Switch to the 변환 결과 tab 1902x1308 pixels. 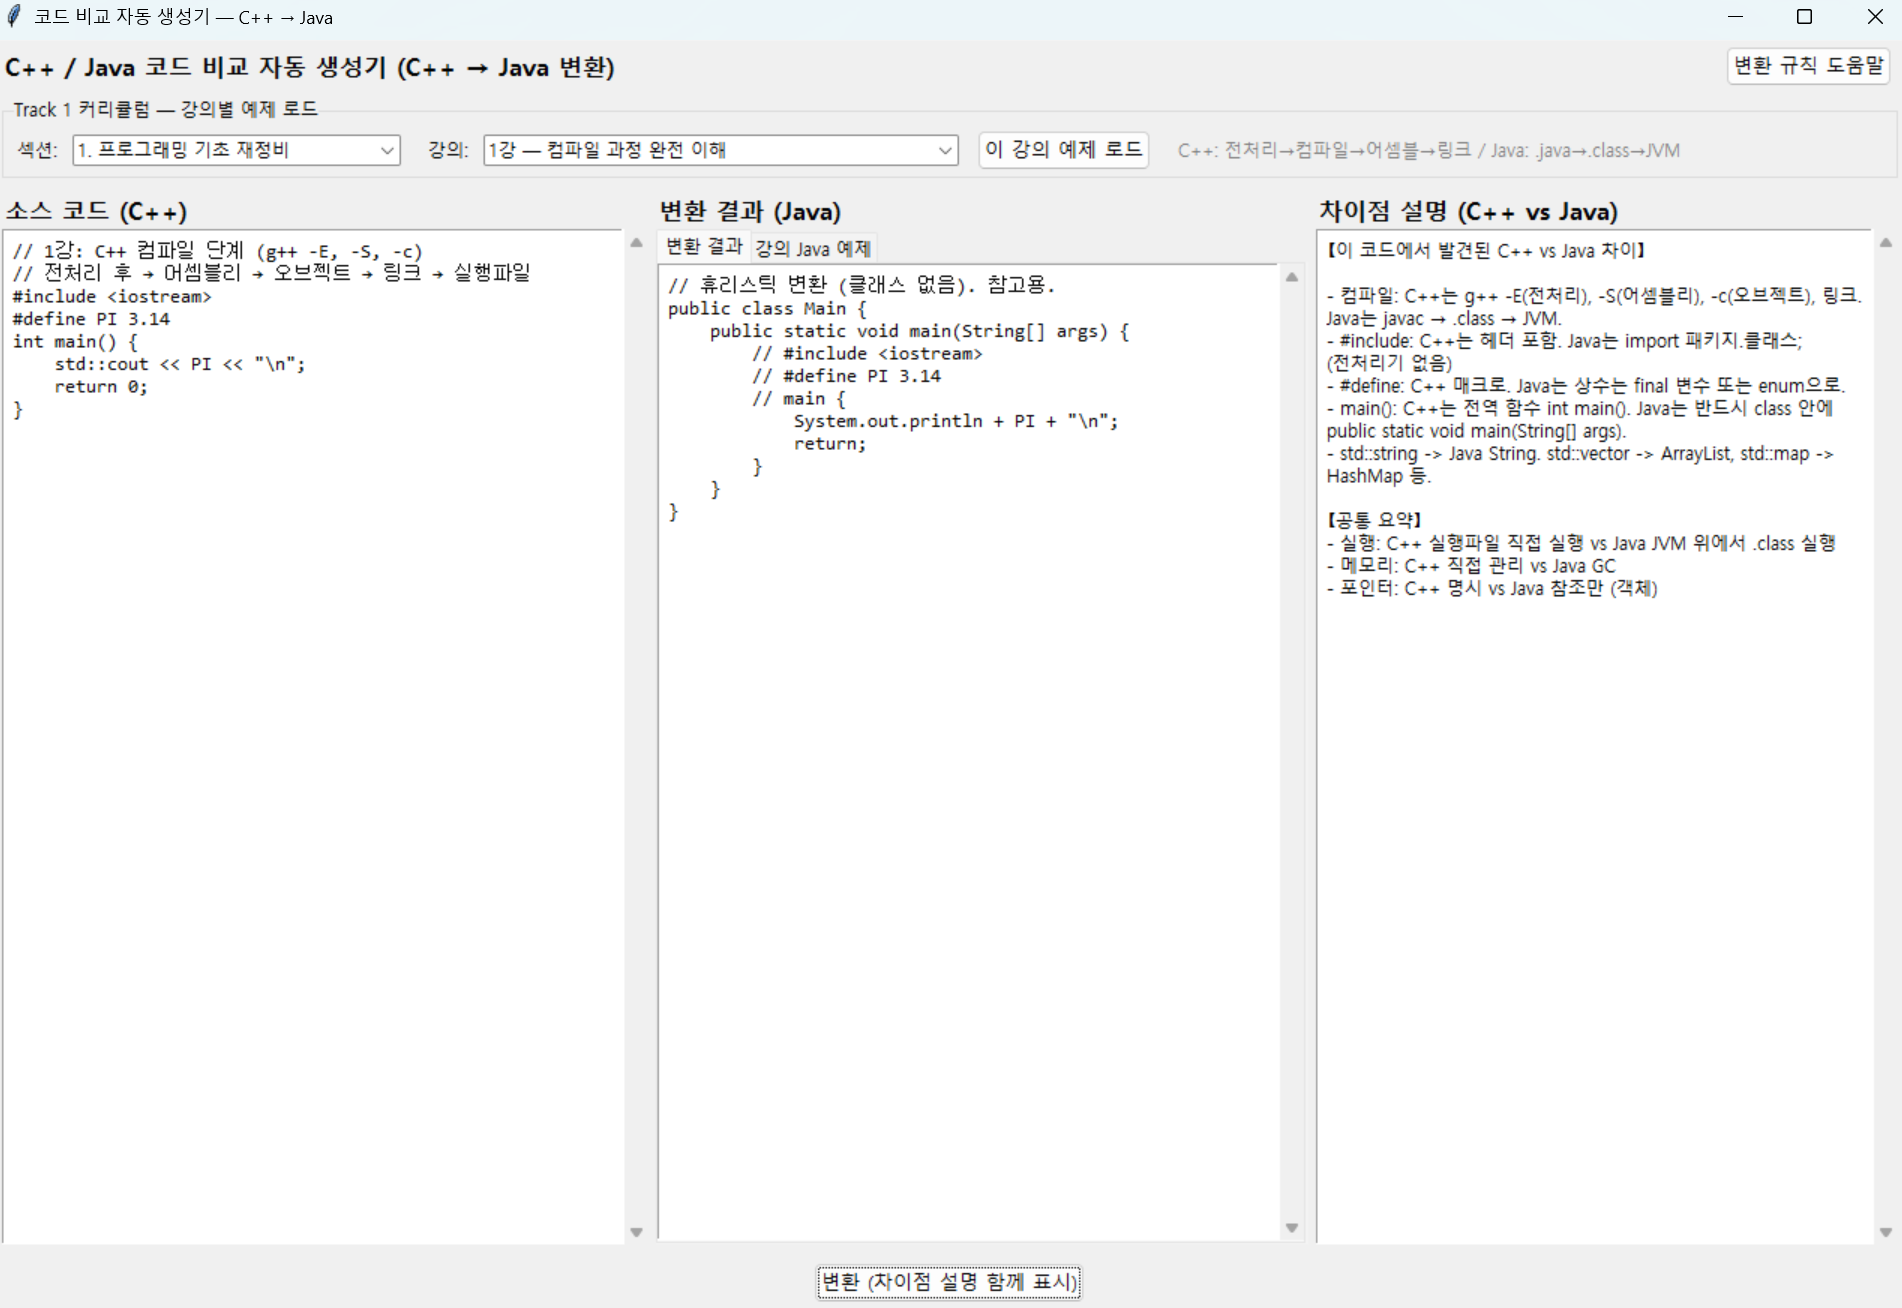click(704, 246)
